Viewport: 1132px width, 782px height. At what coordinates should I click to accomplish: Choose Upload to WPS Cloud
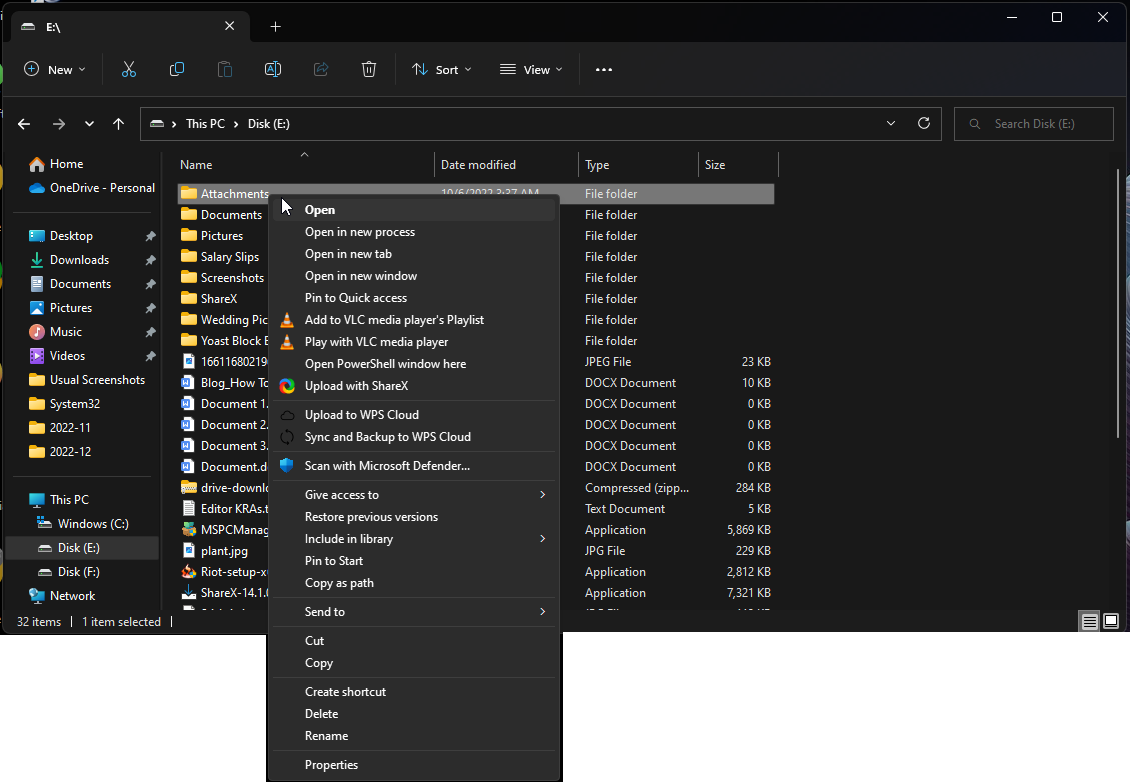[x=414, y=414]
